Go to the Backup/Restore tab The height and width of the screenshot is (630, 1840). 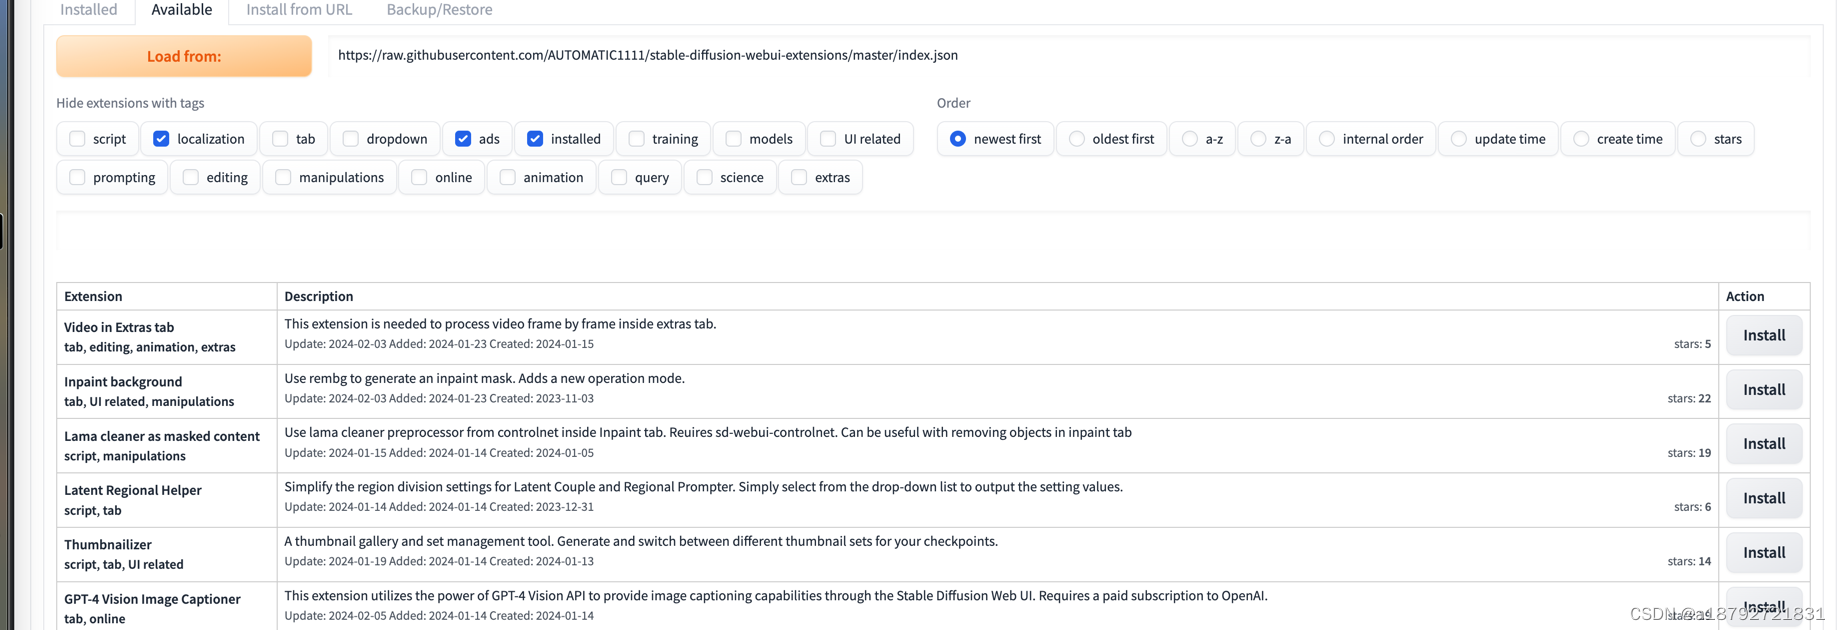click(x=439, y=10)
